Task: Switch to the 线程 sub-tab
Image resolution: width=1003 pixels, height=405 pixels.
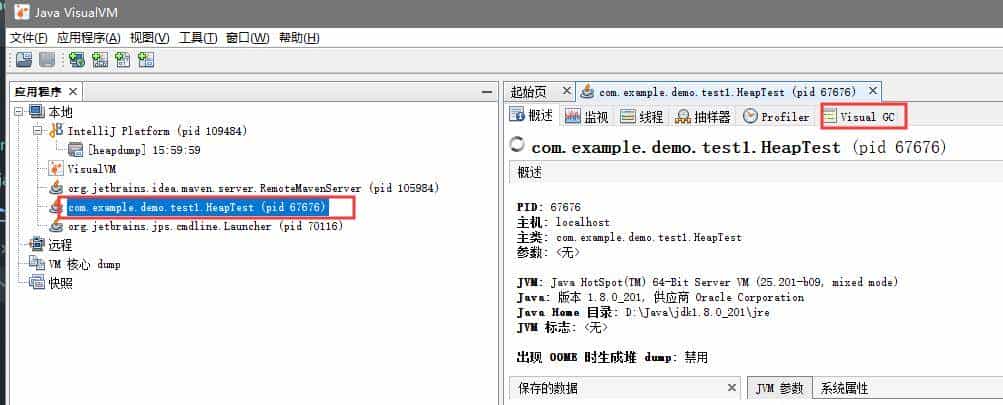Action: tap(642, 117)
